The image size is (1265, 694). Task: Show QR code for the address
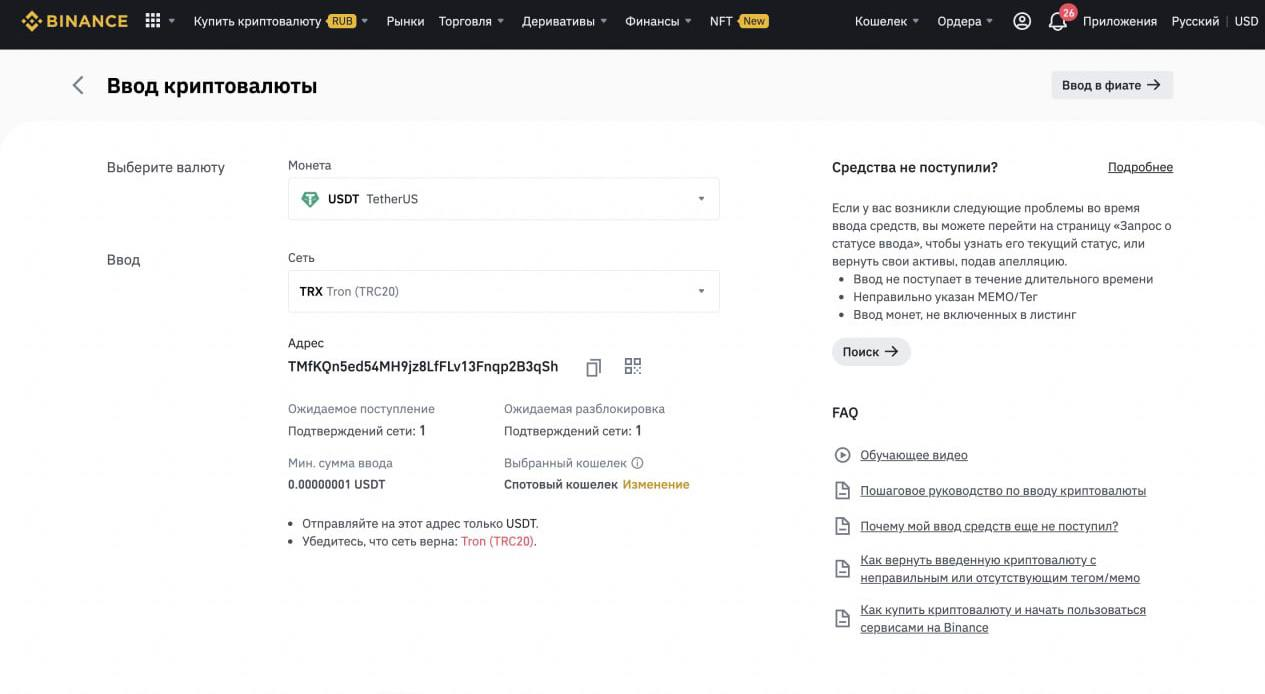(633, 366)
